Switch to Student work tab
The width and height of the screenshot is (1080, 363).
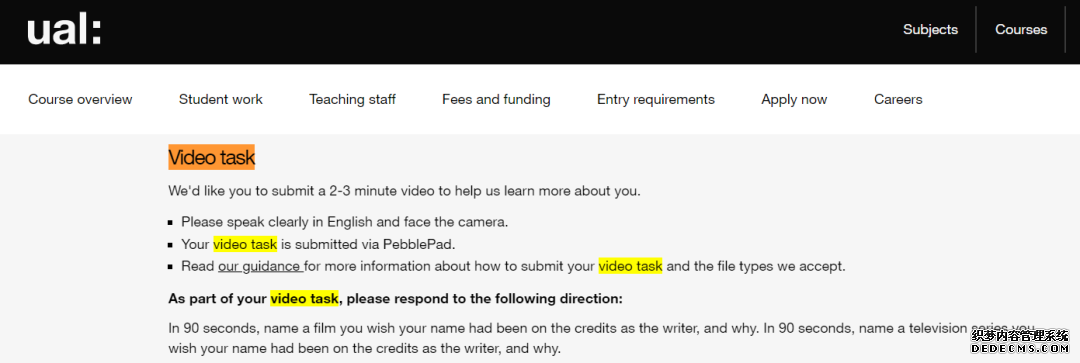click(220, 99)
